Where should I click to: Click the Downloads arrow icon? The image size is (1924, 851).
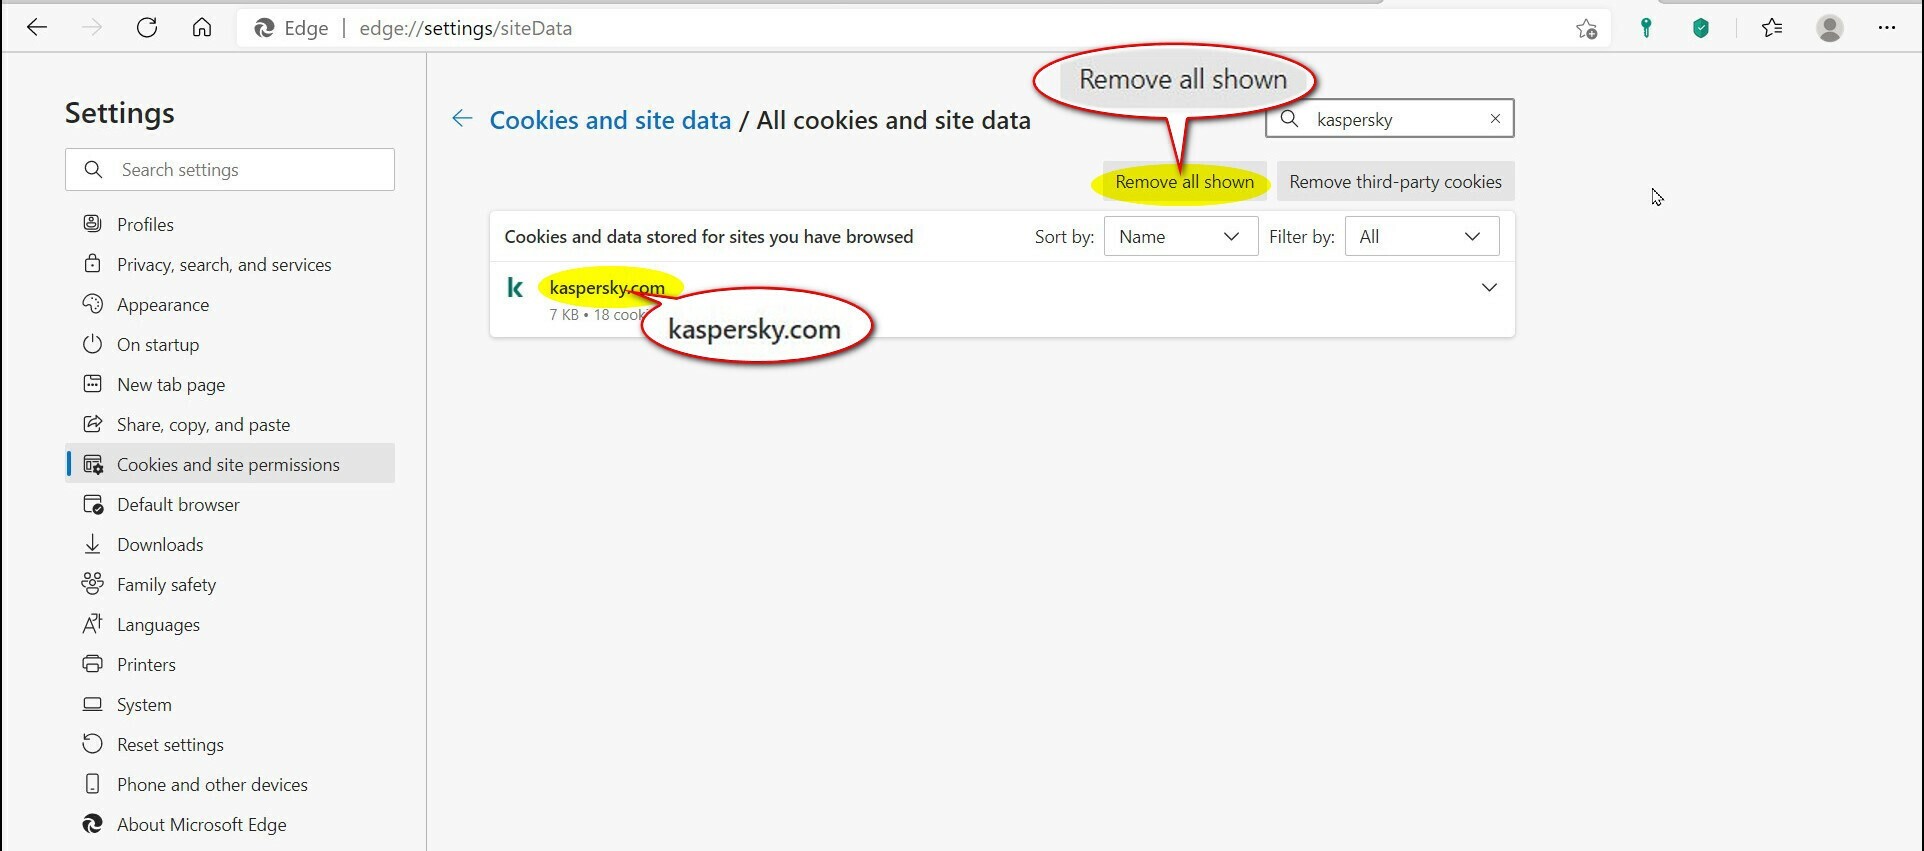click(x=93, y=544)
